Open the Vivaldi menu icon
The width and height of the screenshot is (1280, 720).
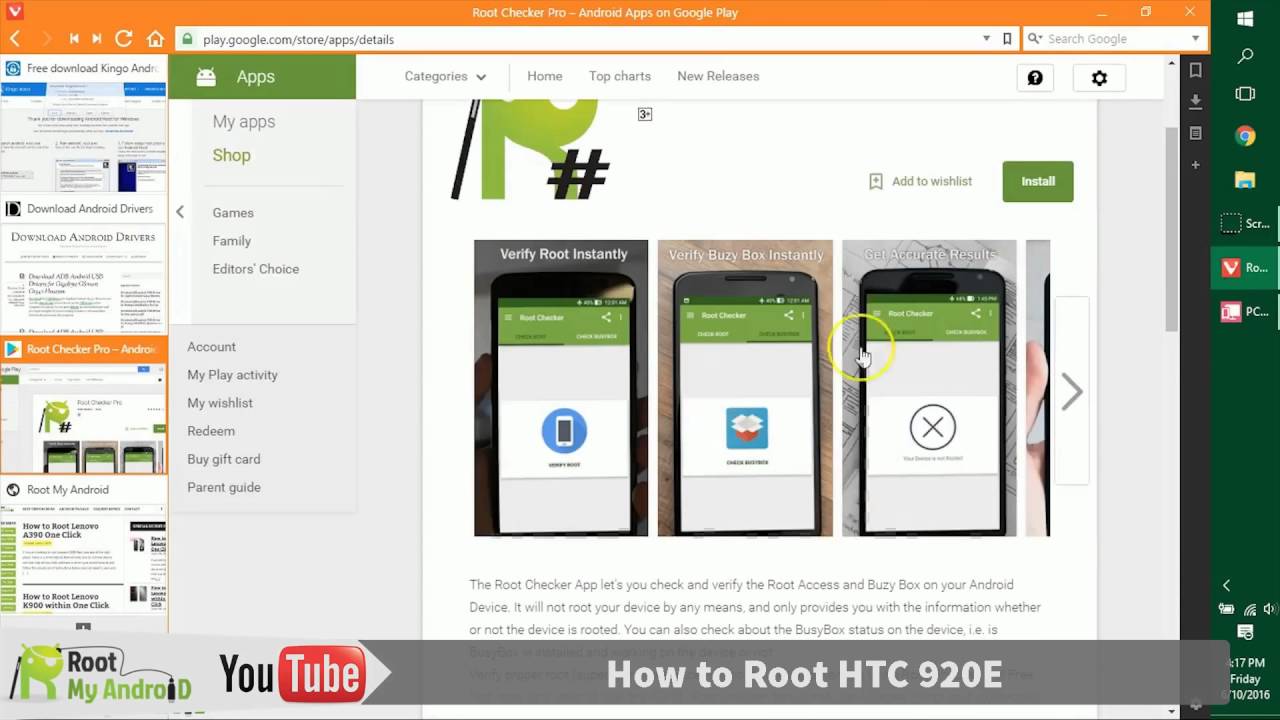pyautogui.click(x=14, y=12)
